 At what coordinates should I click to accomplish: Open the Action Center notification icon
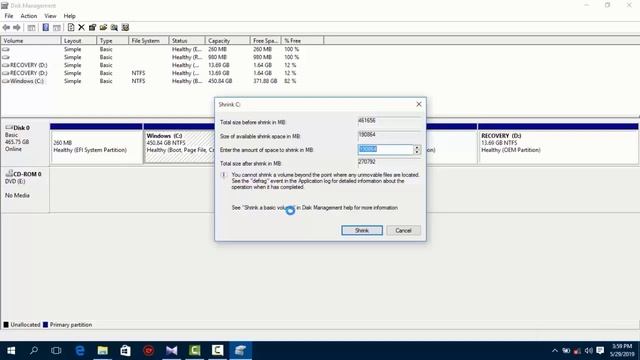(600, 351)
